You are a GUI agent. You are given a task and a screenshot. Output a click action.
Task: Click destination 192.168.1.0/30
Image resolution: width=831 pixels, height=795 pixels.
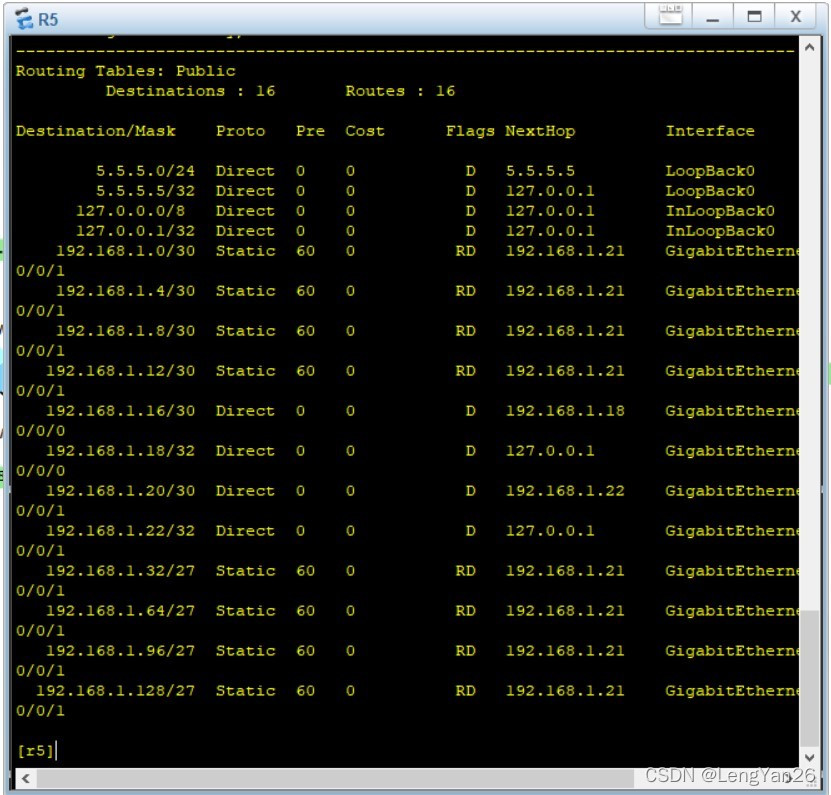click(126, 251)
